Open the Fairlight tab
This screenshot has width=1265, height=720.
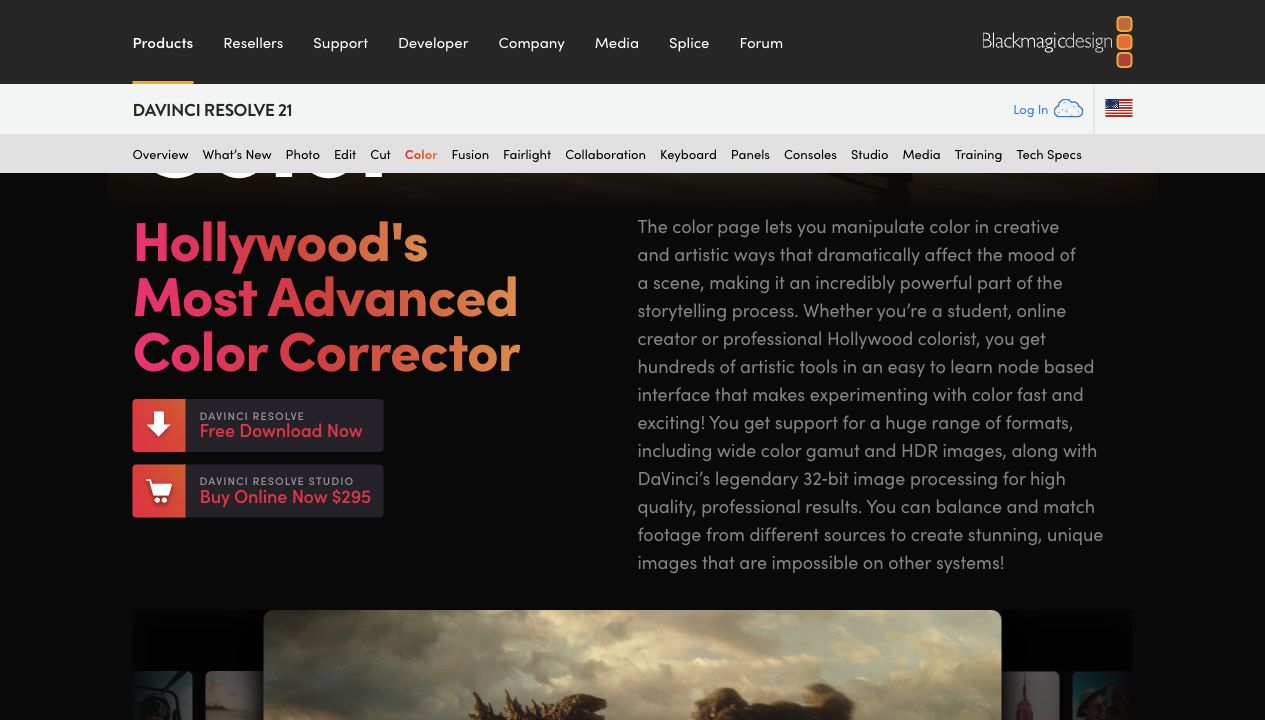pyautogui.click(x=527, y=154)
